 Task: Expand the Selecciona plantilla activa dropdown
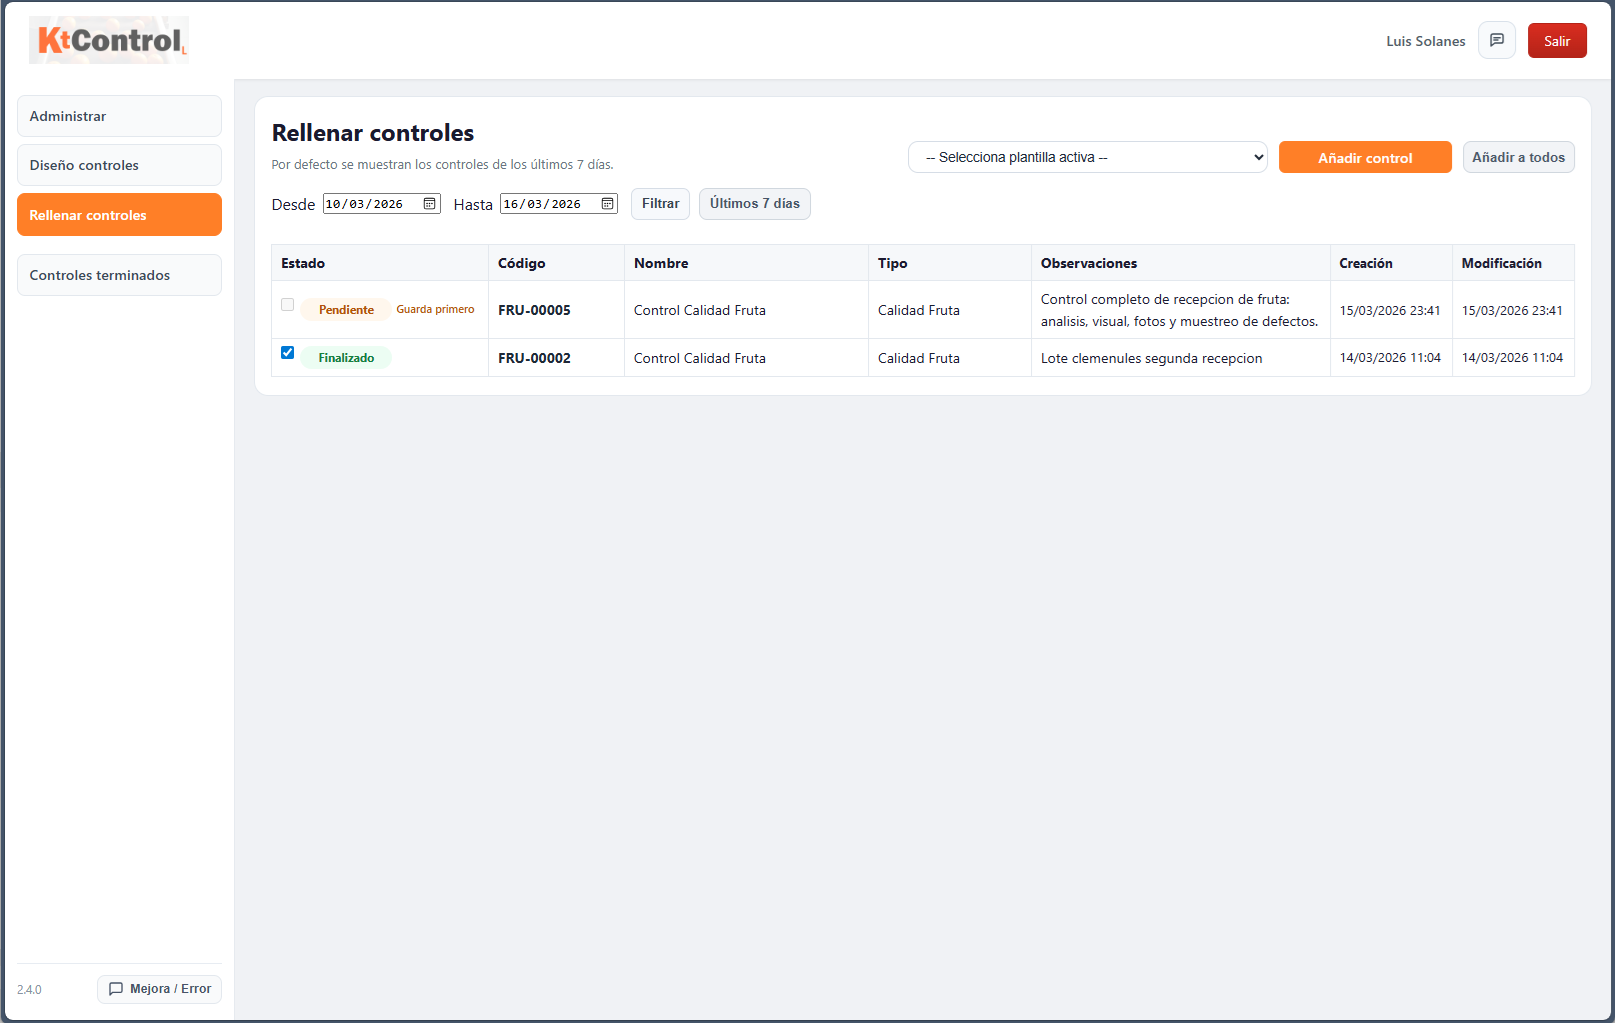[1087, 158]
